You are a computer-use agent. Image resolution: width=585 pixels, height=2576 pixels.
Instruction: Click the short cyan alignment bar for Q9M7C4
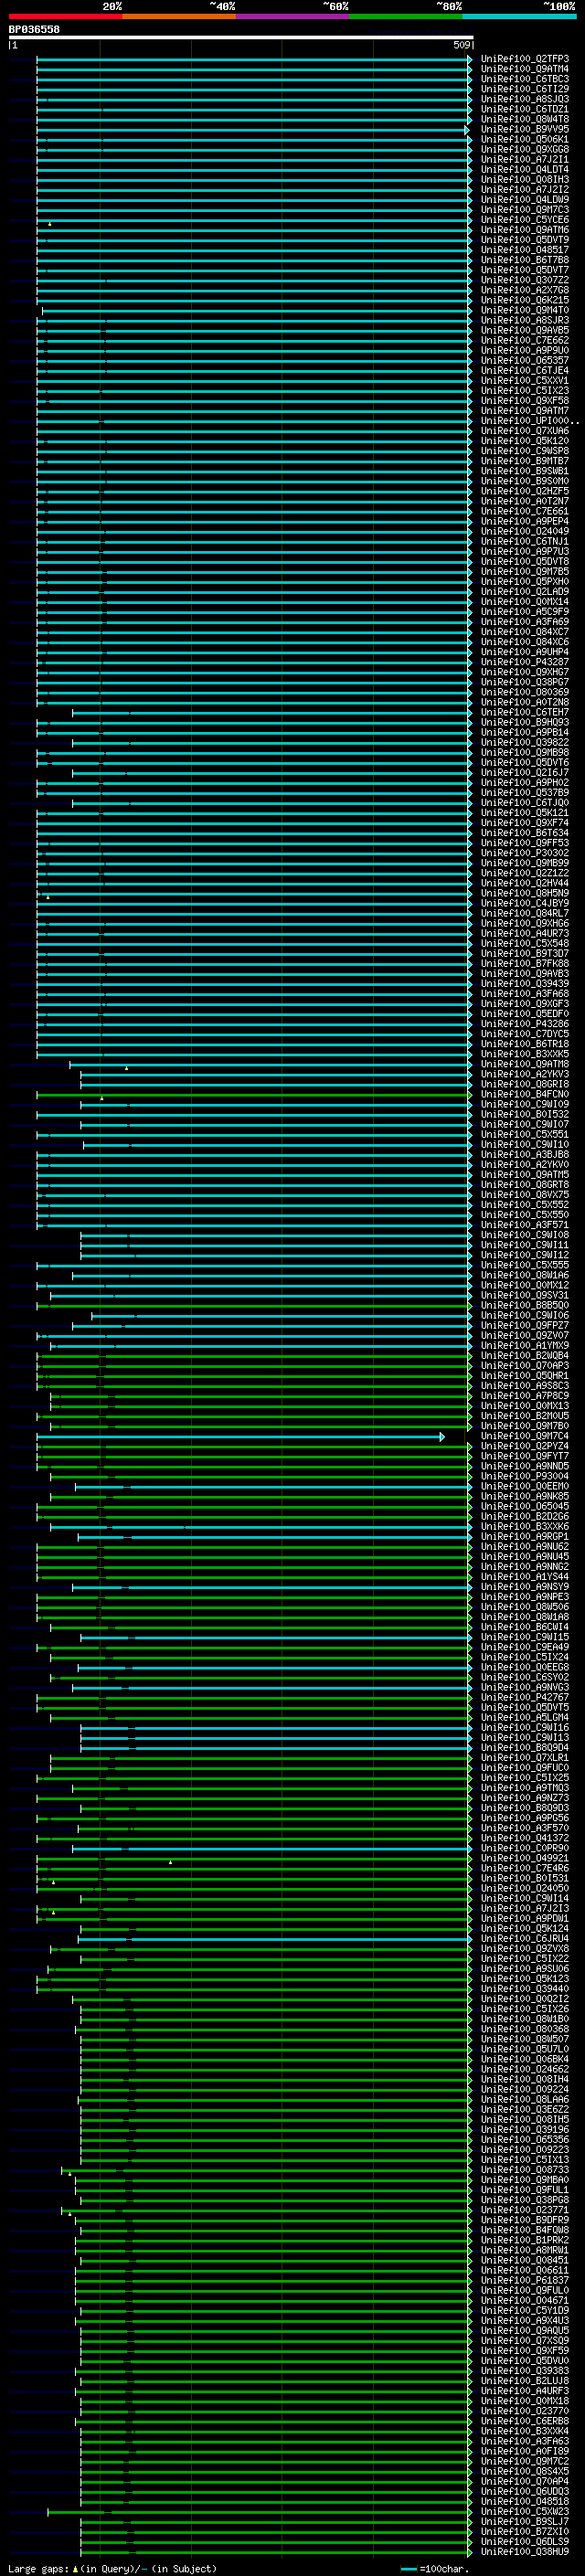pos(241,1436)
